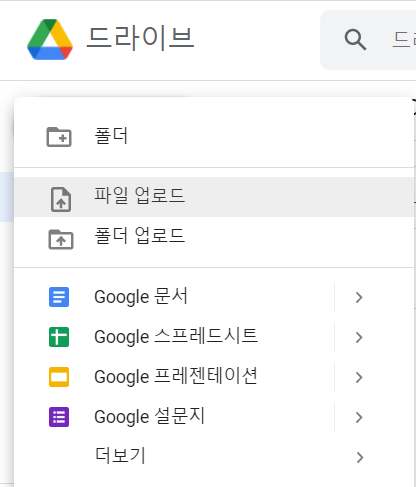The height and width of the screenshot is (487, 416).
Task: Click the file upload icon
Action: (61, 199)
